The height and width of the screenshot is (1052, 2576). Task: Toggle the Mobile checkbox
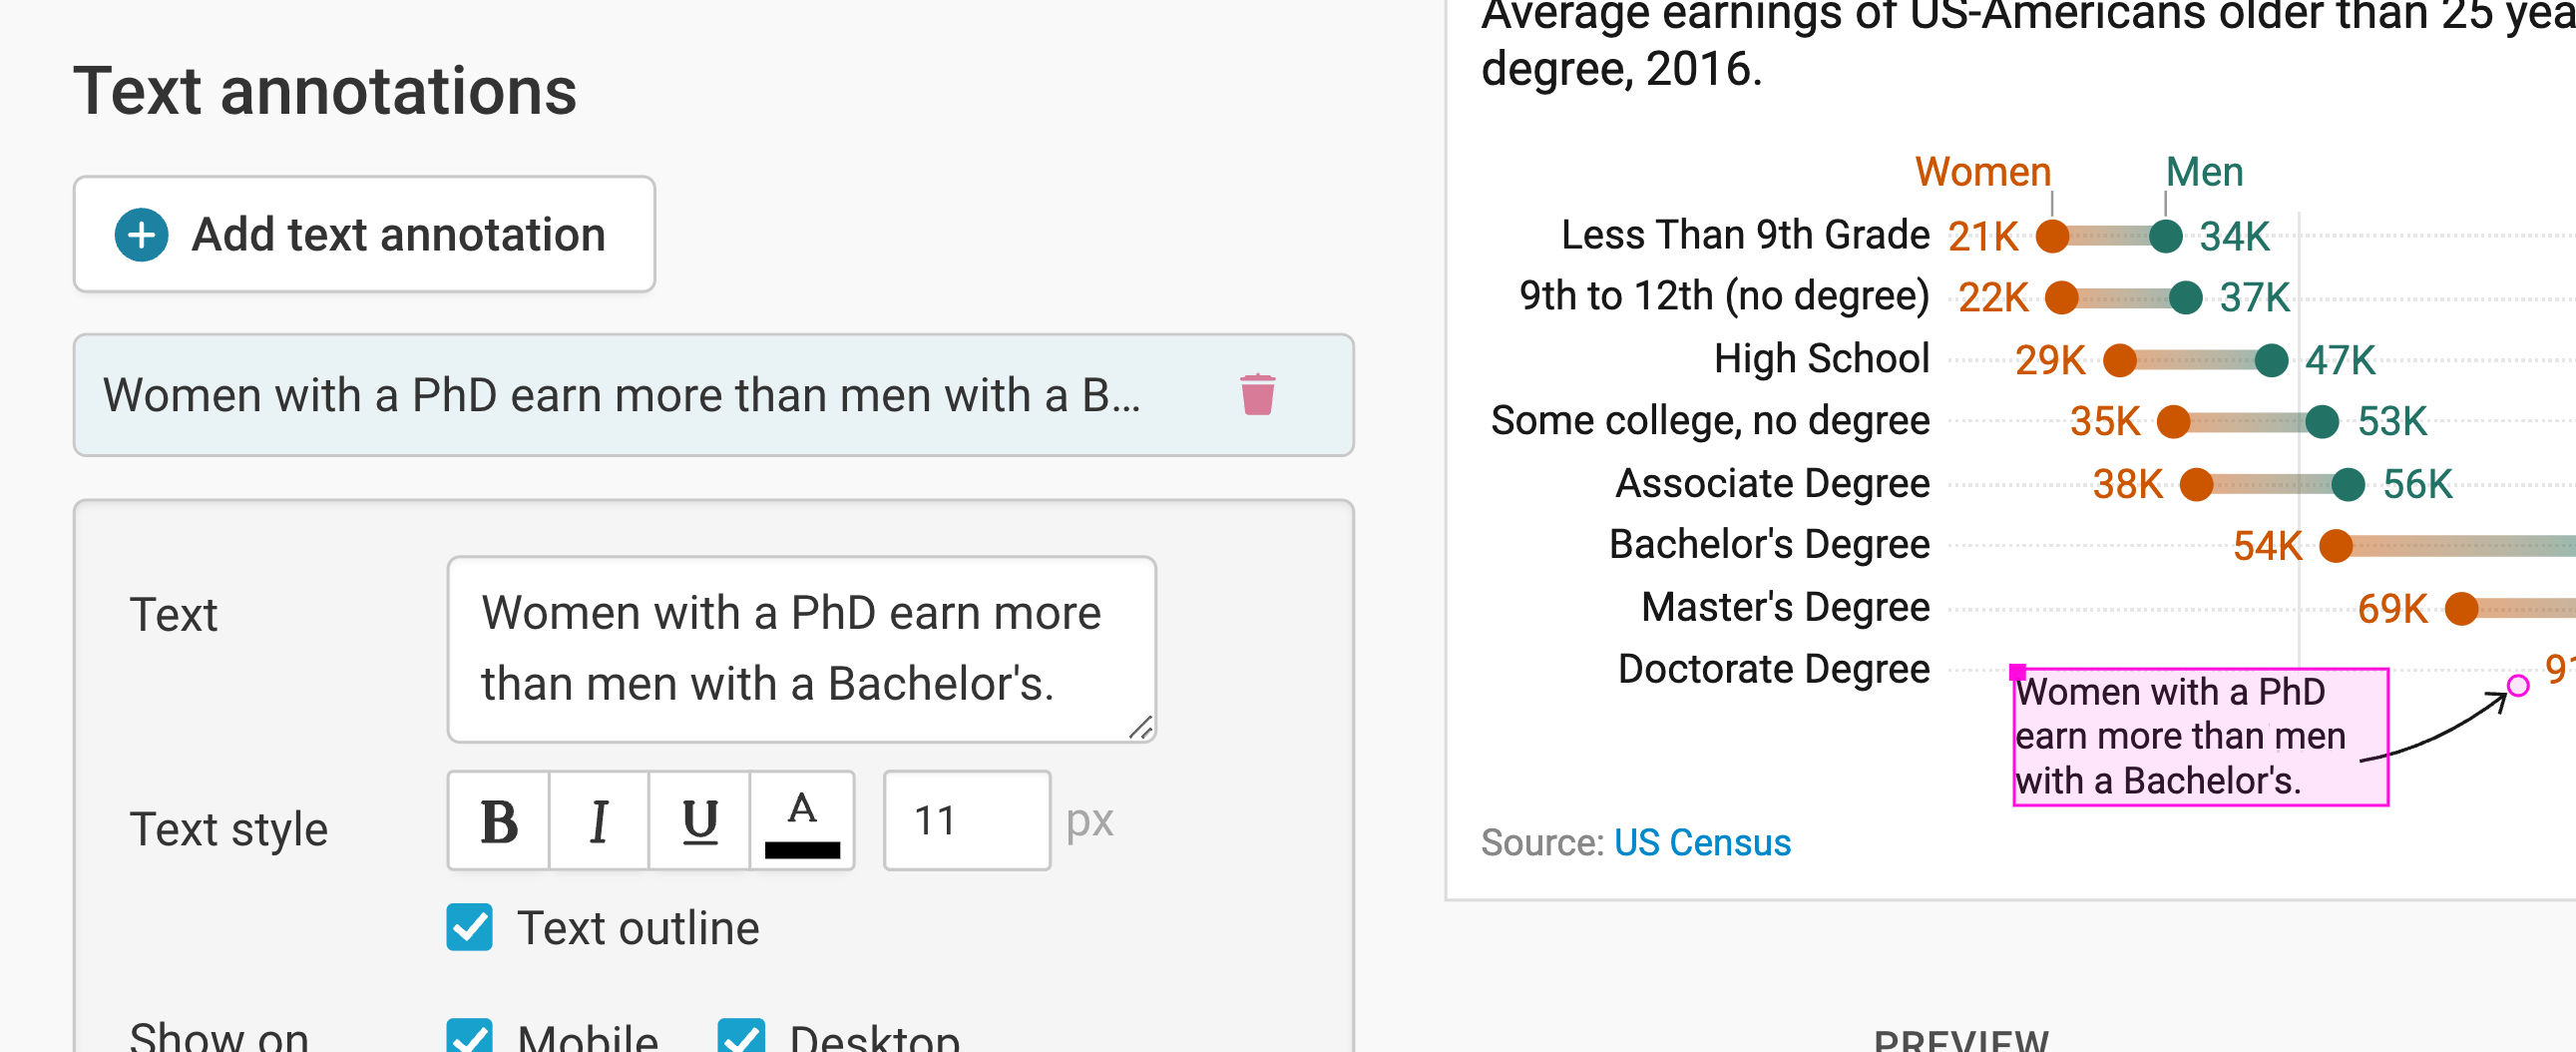tap(469, 1037)
